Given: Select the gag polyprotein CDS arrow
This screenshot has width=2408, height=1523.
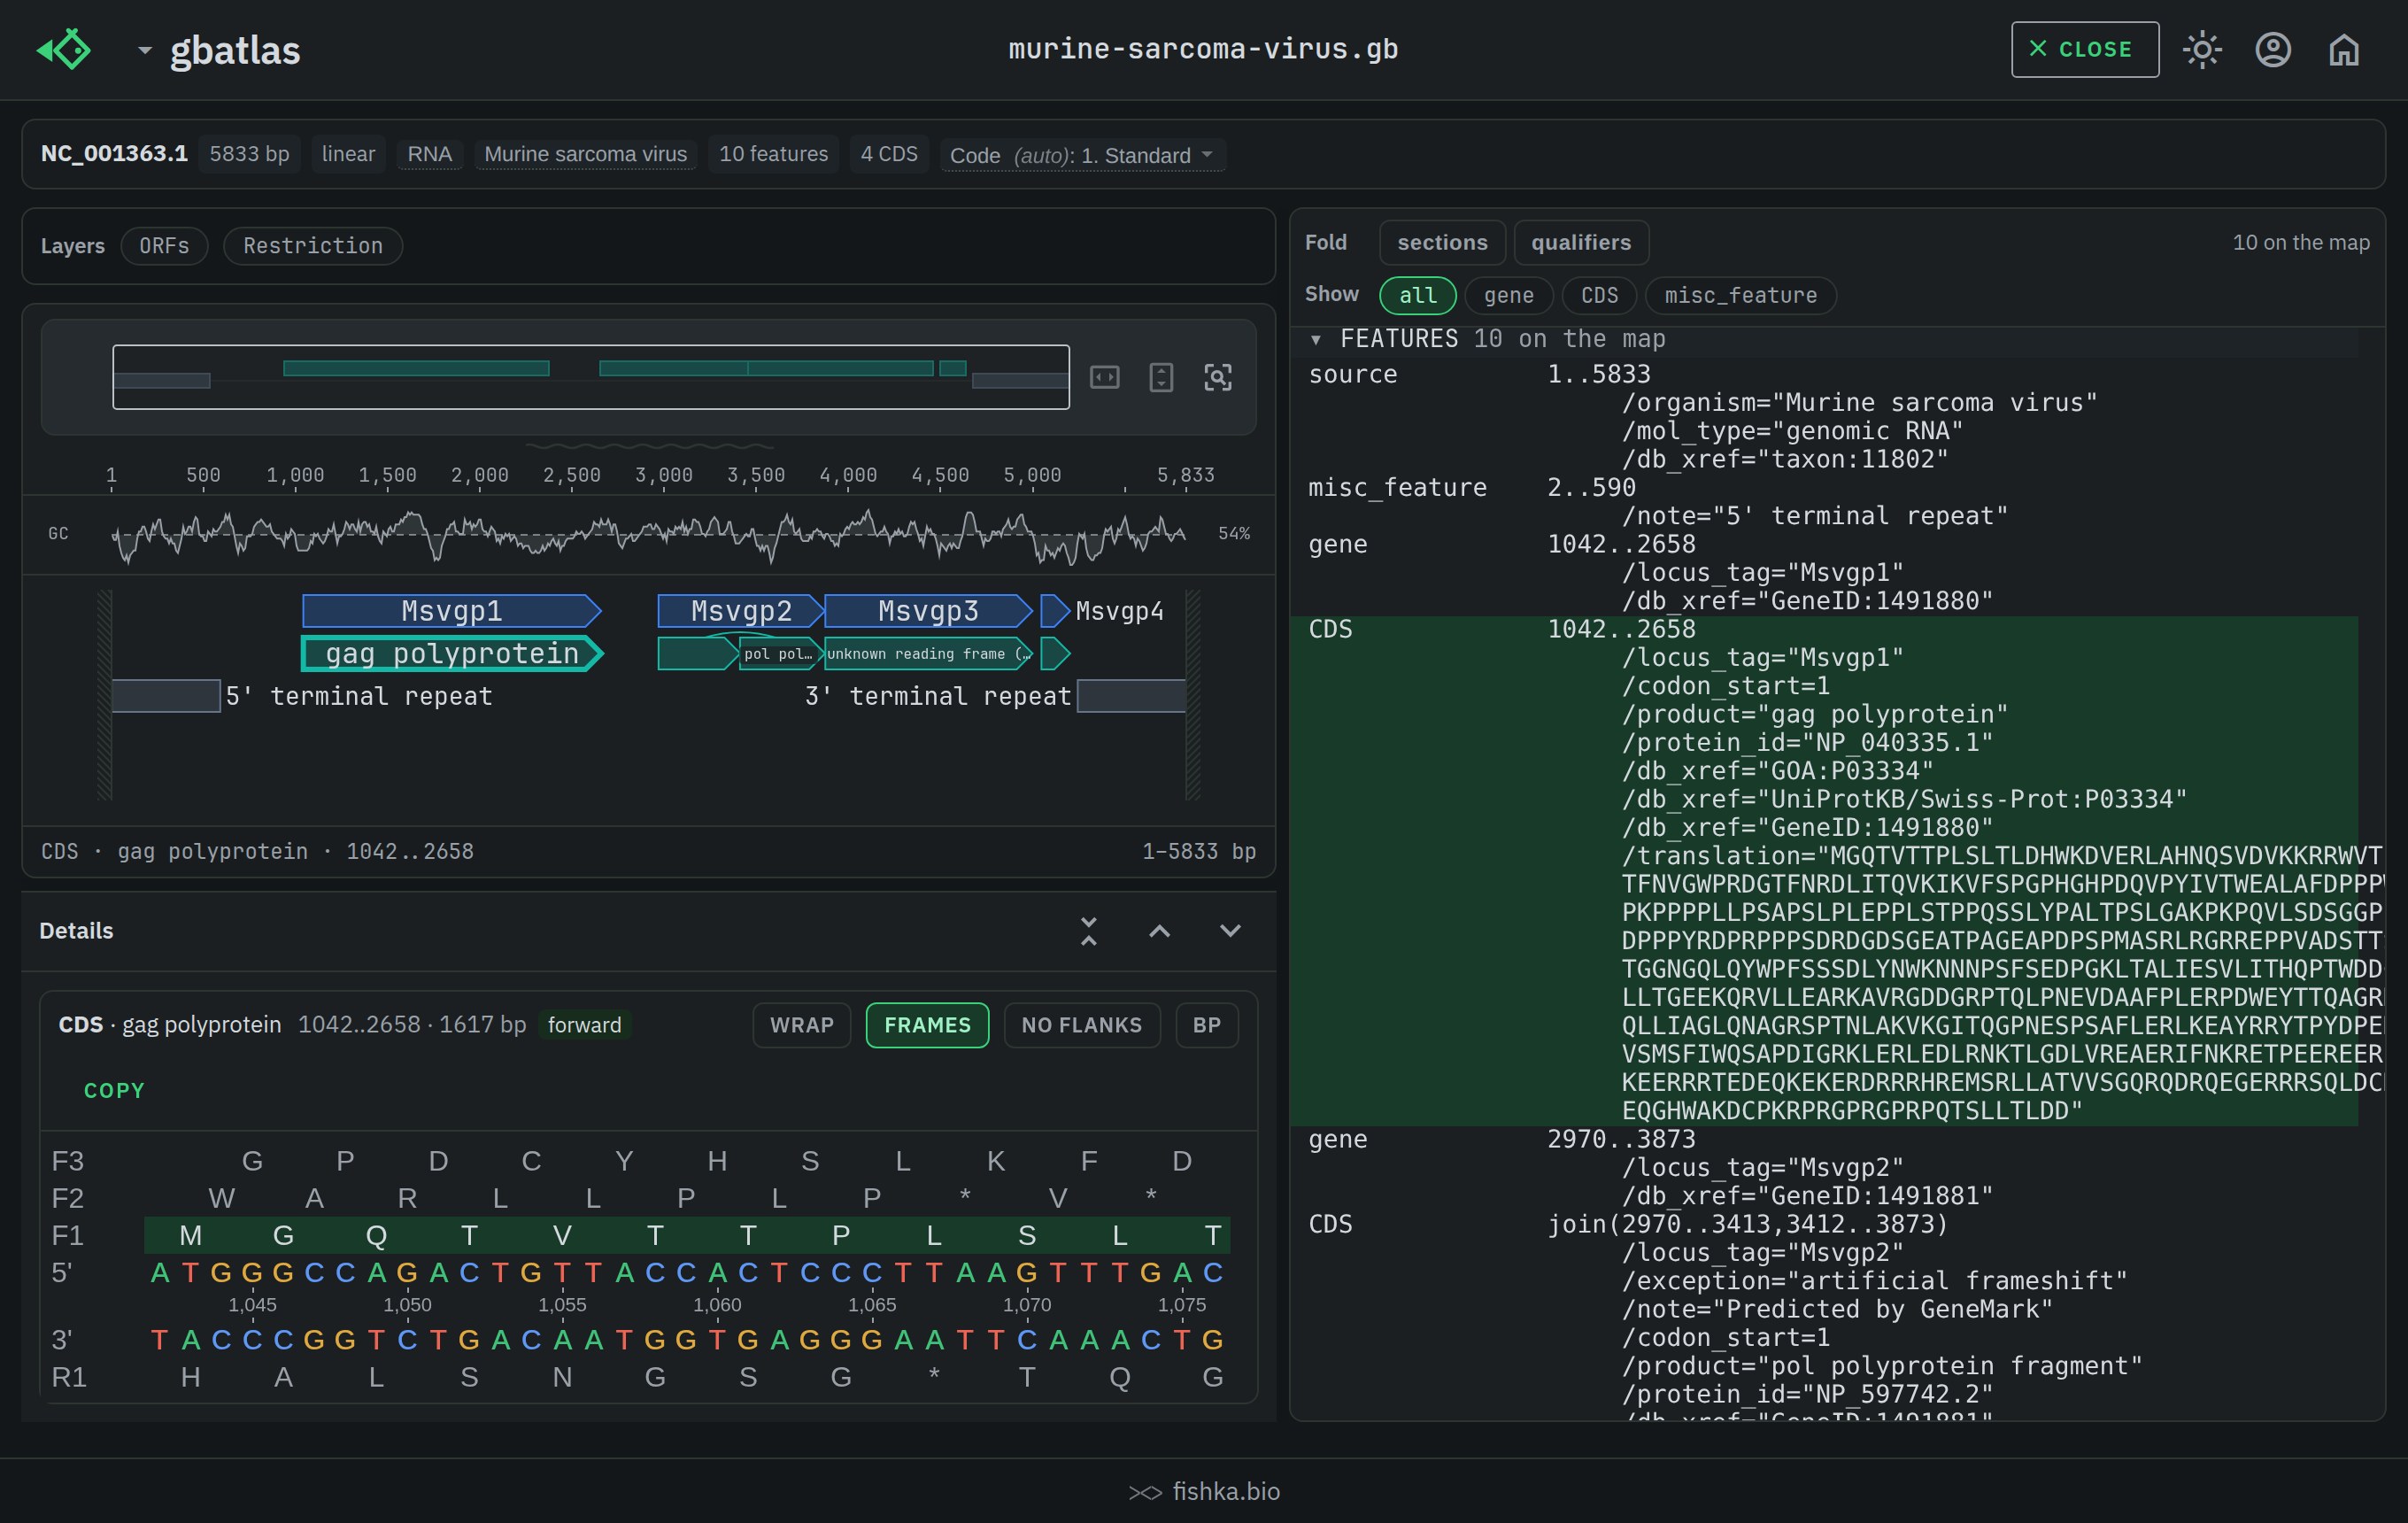Looking at the screenshot, I should pos(452,654).
